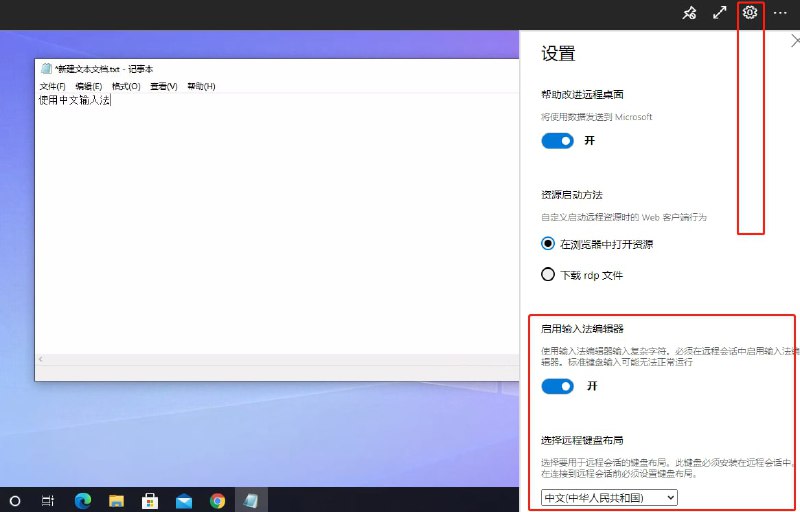Image resolution: width=800 pixels, height=512 pixels.
Task: Open Notepad 编辑(E) menu
Action: tap(89, 86)
